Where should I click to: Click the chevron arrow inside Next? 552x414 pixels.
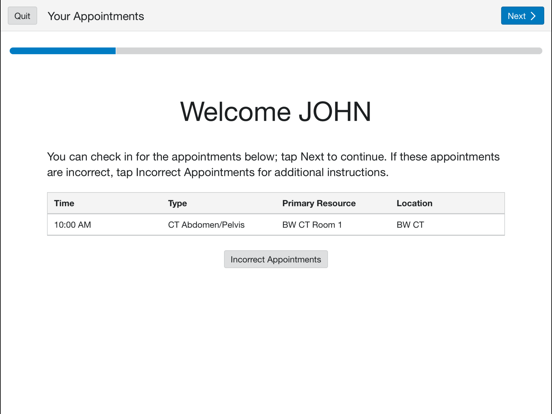pyautogui.click(x=533, y=16)
